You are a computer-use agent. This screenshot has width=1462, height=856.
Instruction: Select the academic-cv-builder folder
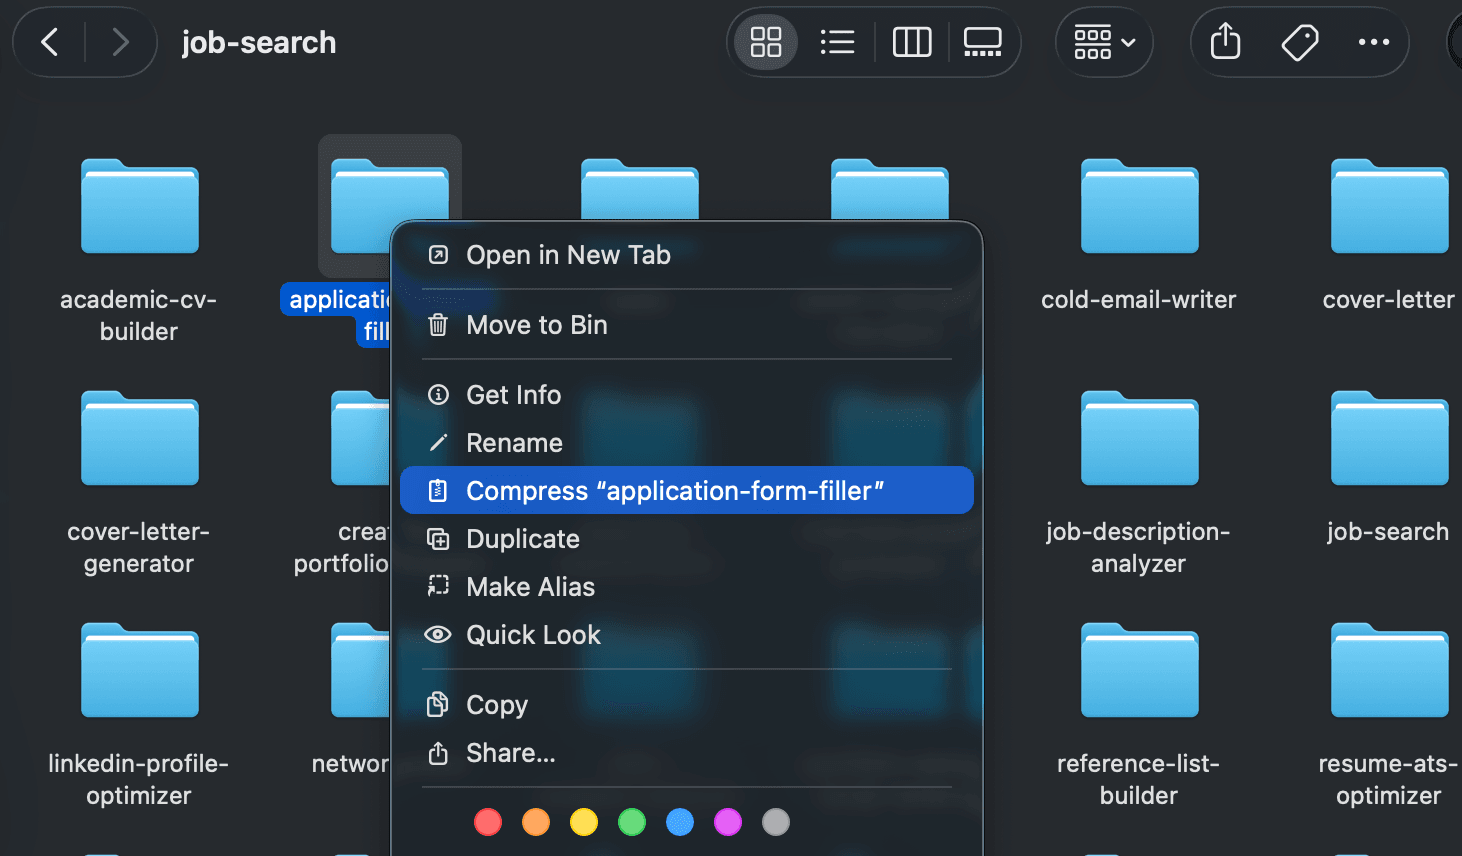[x=140, y=207]
